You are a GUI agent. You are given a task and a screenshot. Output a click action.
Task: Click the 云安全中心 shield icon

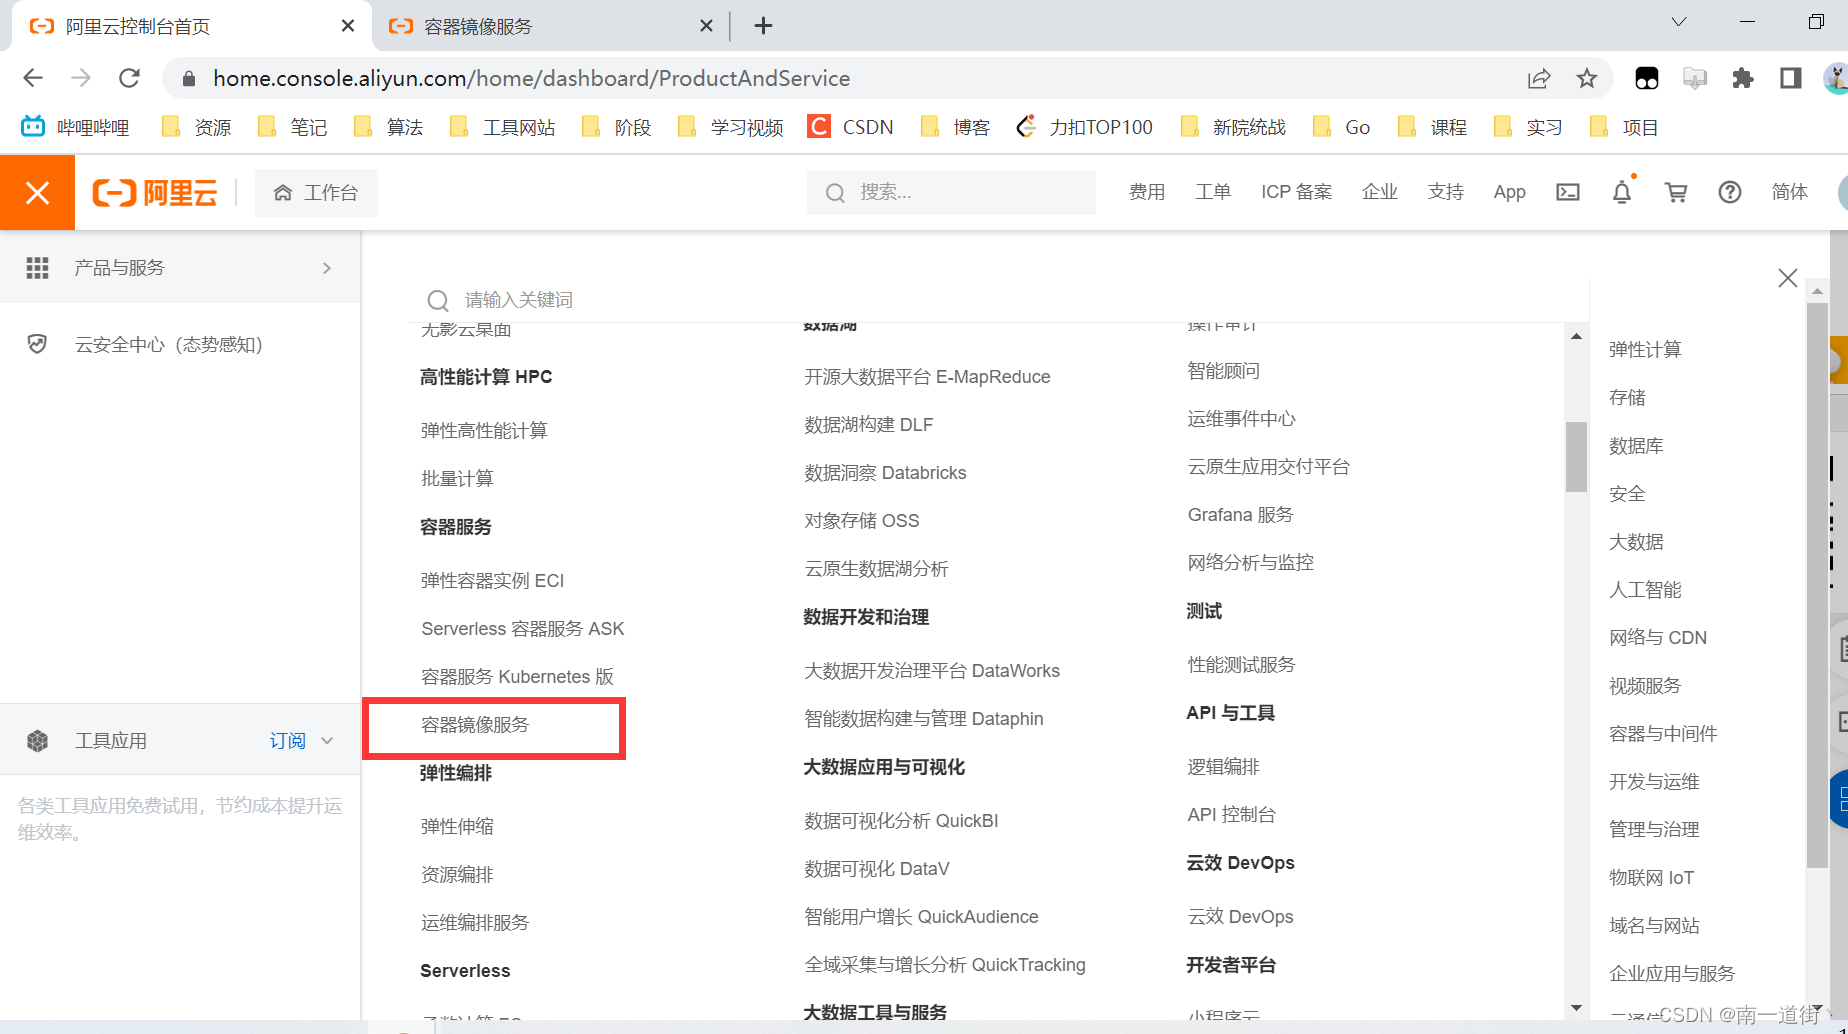[37, 345]
